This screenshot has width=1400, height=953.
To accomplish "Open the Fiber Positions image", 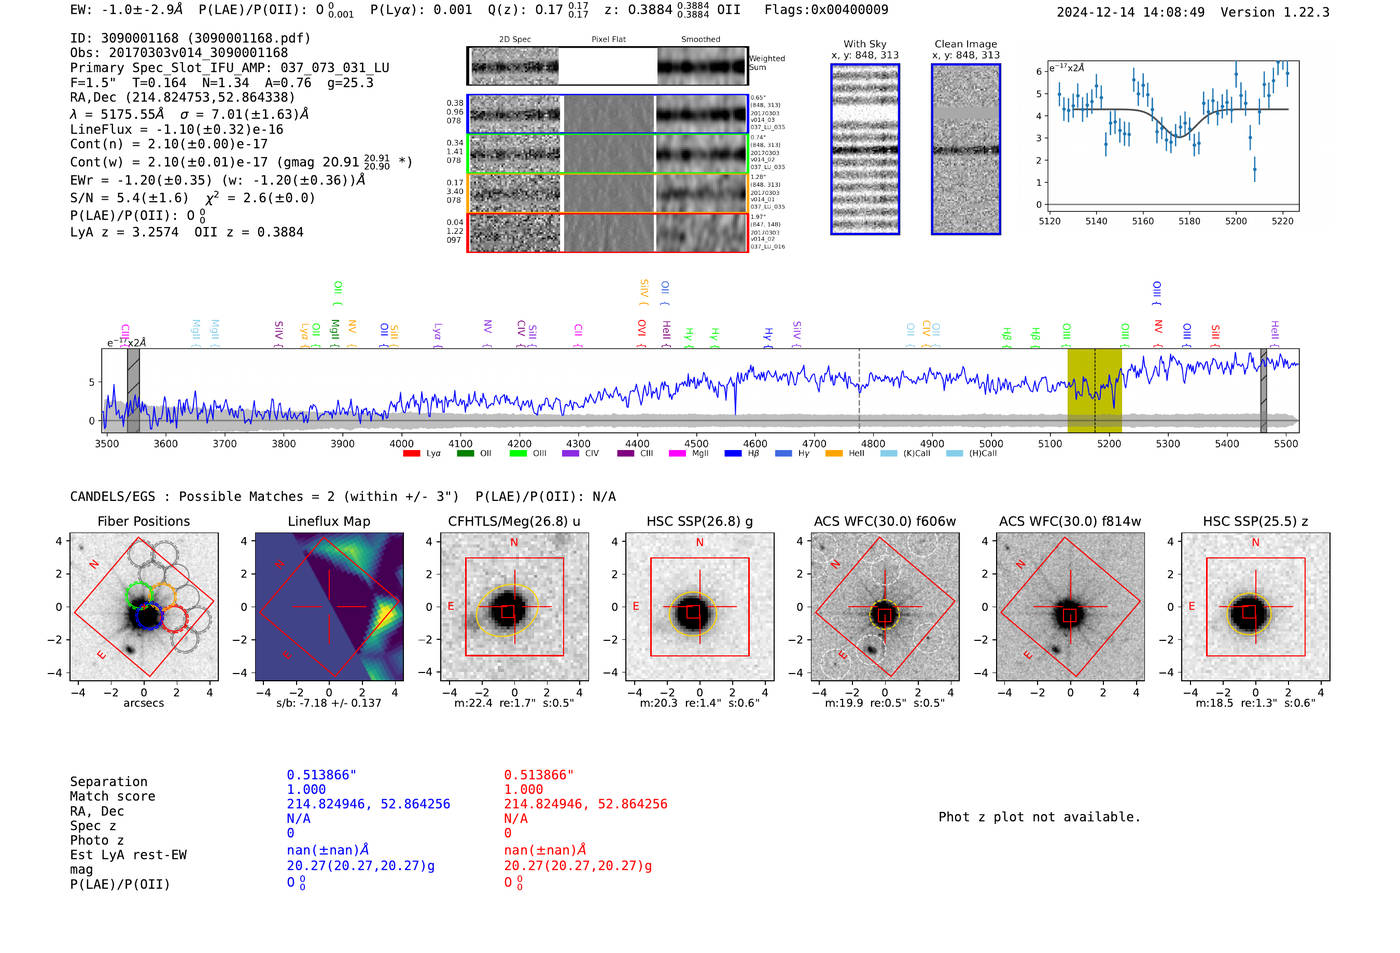I will pos(144,606).
